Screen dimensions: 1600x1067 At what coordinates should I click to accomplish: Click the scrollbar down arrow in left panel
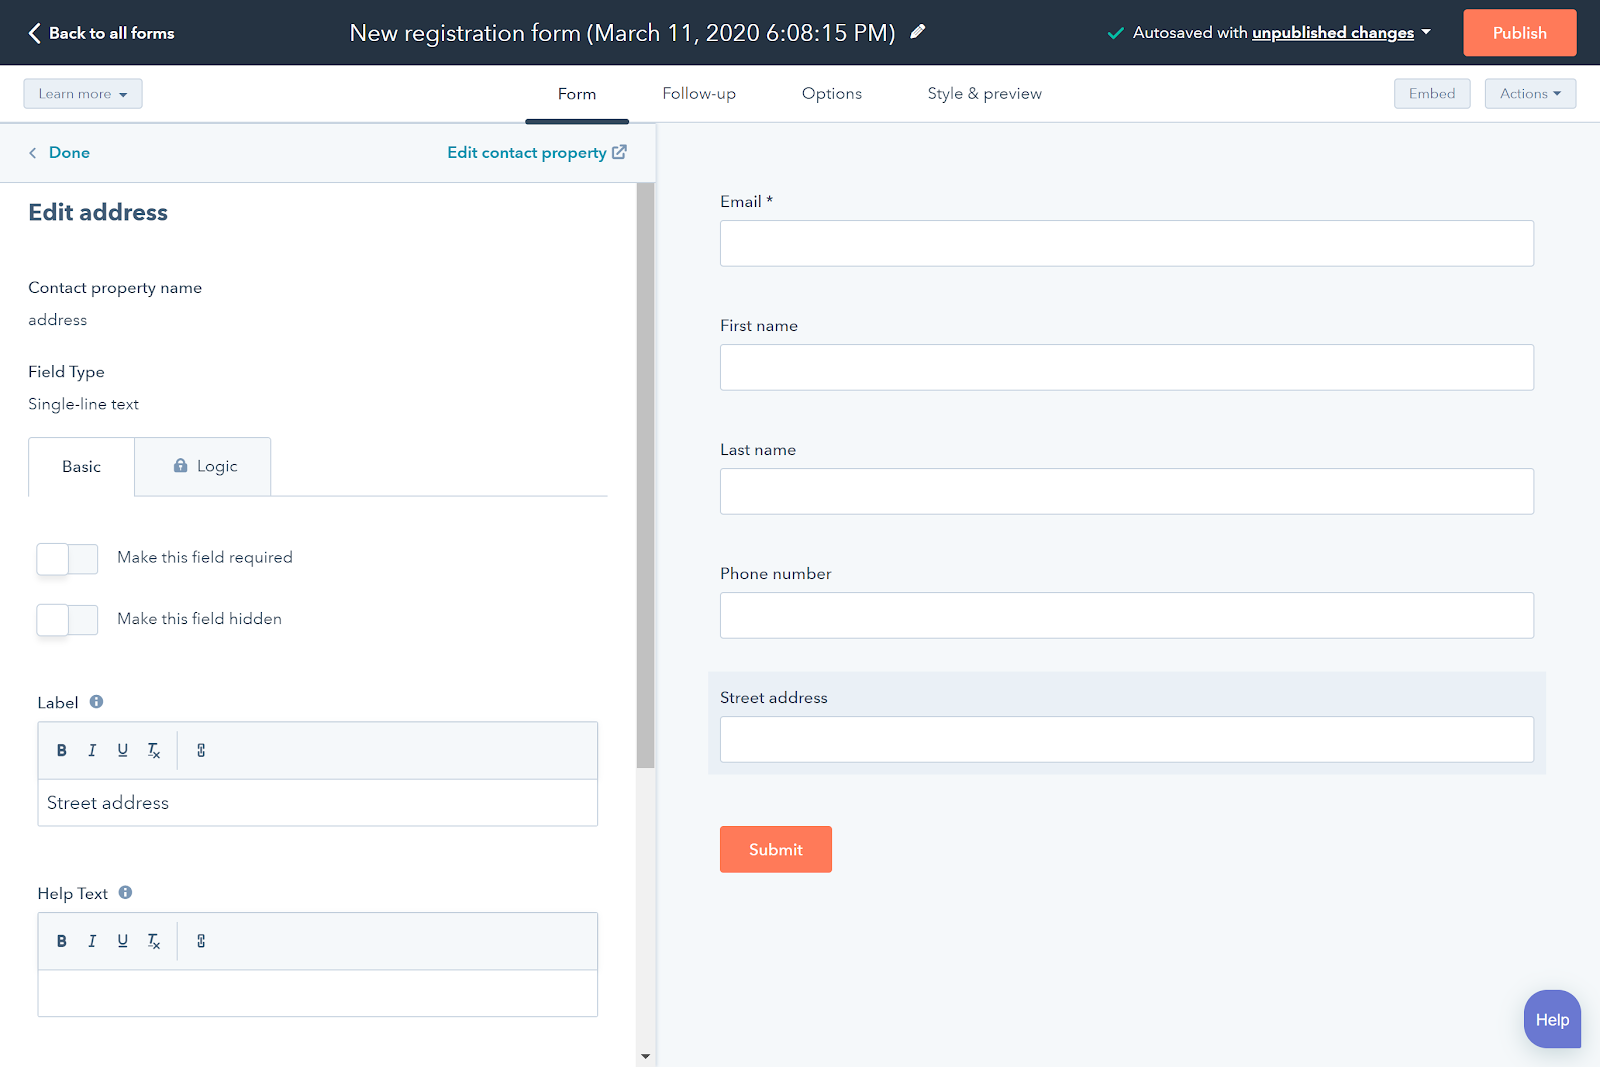click(x=645, y=1056)
